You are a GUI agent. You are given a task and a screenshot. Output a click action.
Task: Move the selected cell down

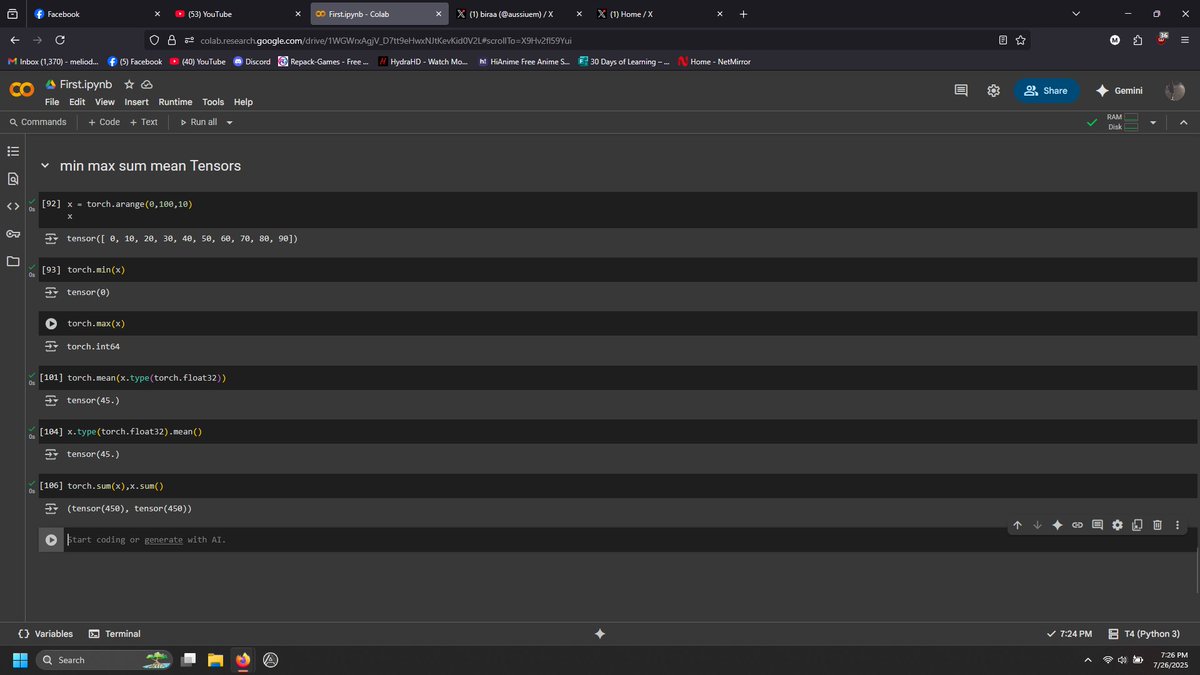pos(1037,525)
